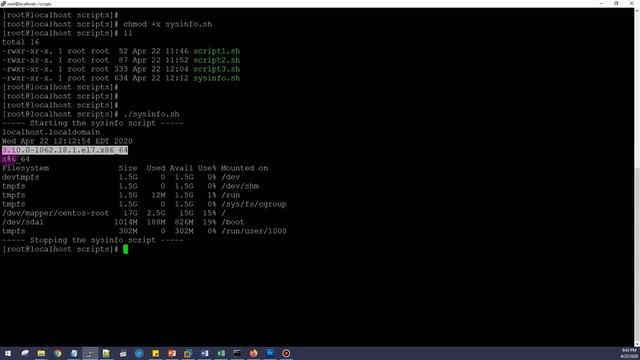Click the date line "Wed Apr 22 12:12:54 EDT 2020"
The height and width of the screenshot is (360, 640).
[67, 141]
